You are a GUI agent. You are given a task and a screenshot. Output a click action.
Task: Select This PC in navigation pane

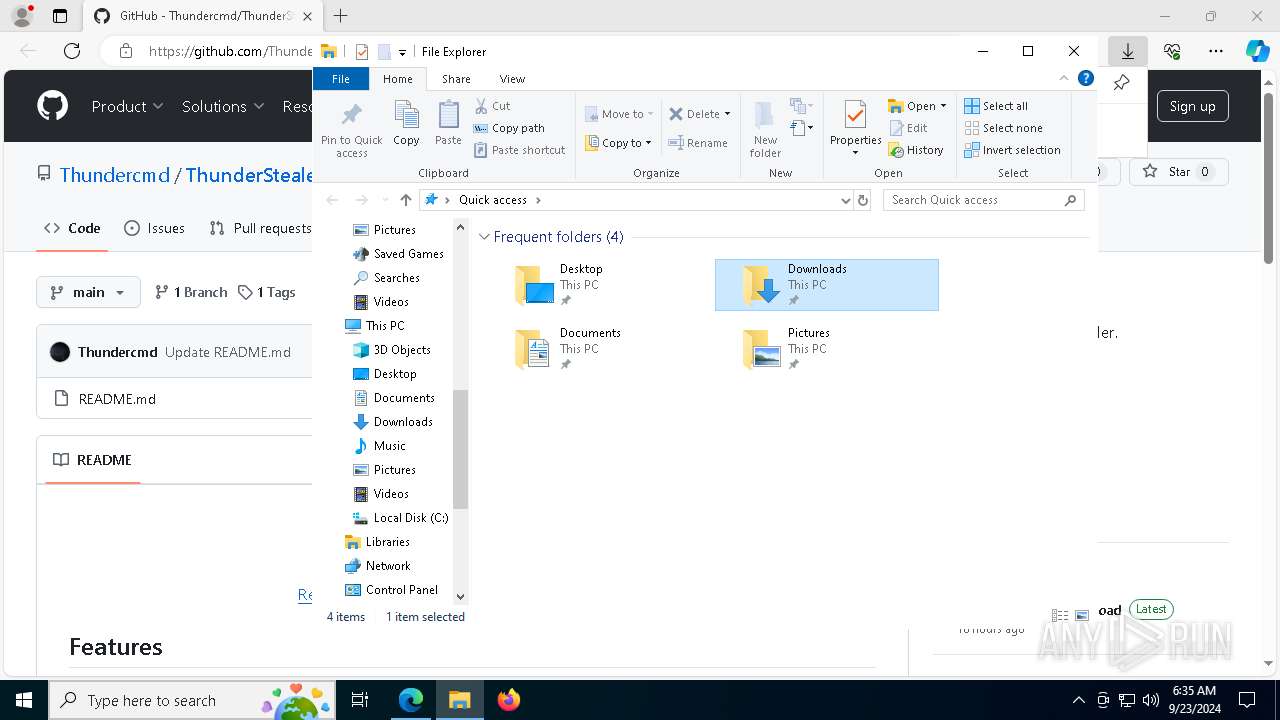click(x=375, y=326)
